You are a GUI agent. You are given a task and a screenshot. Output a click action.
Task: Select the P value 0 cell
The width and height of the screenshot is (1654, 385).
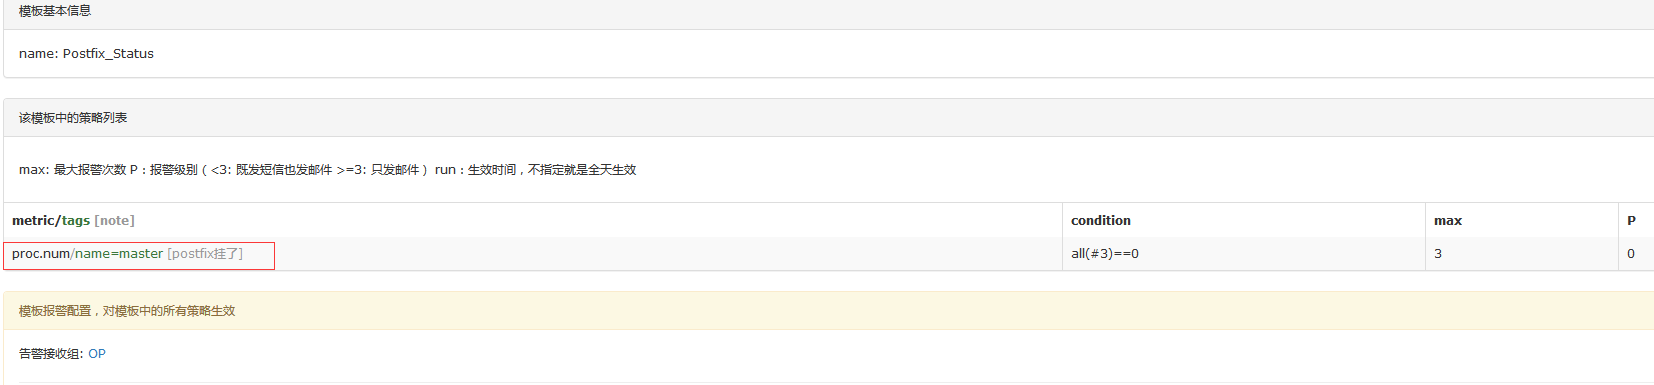1635,254
